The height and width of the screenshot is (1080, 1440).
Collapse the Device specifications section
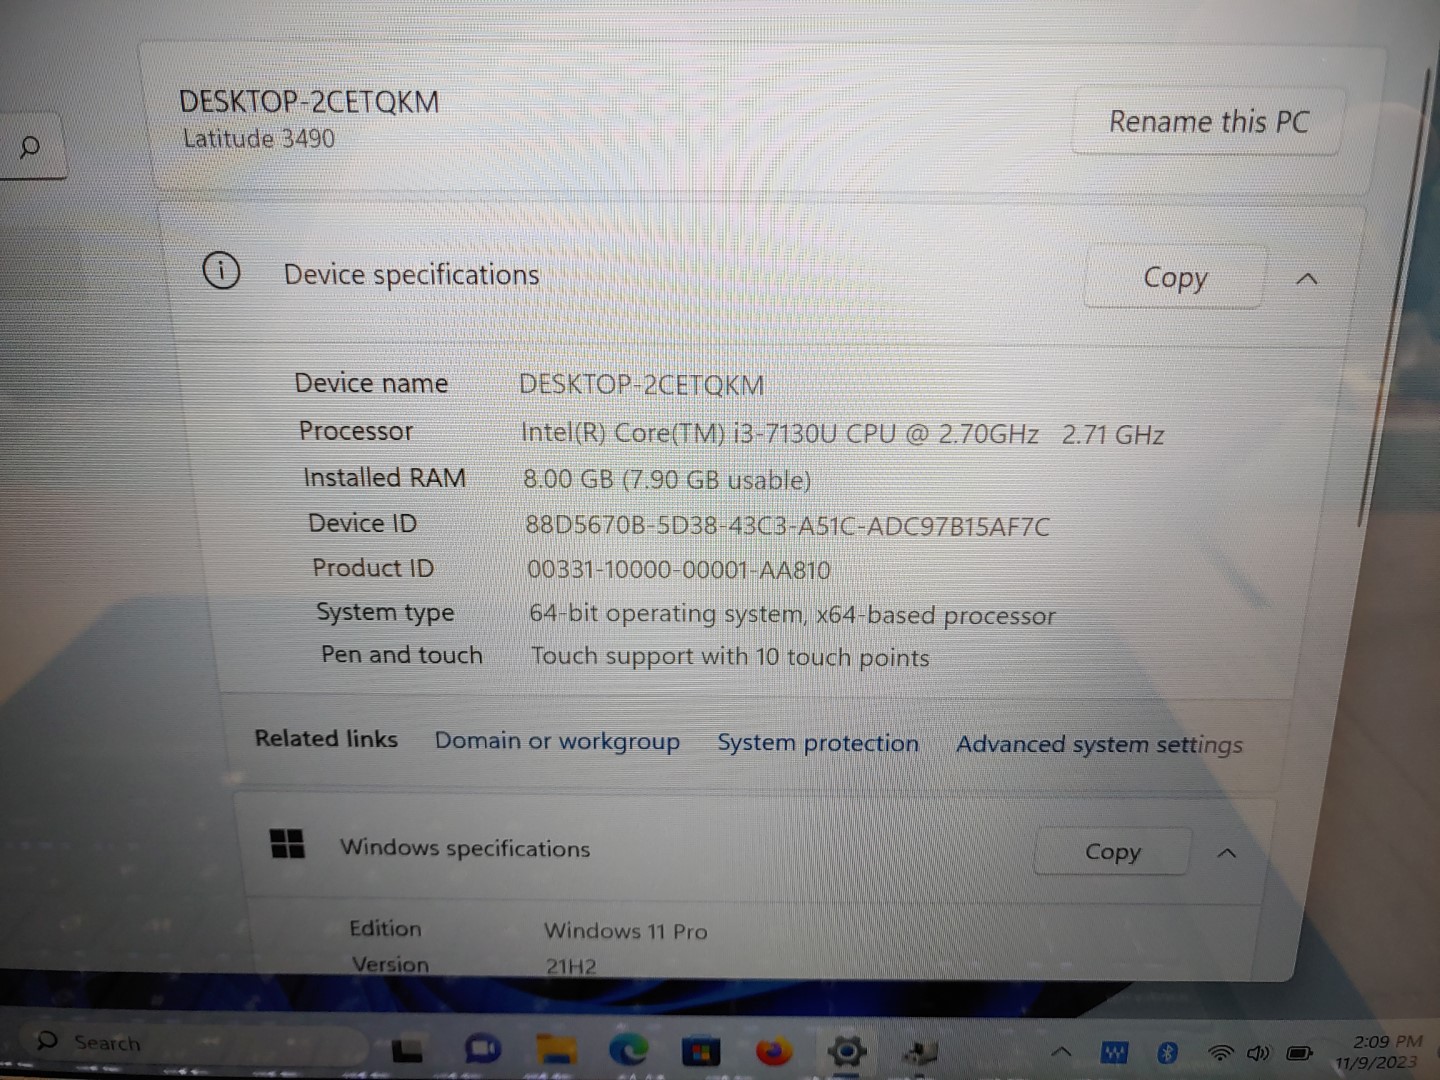coord(1306,279)
